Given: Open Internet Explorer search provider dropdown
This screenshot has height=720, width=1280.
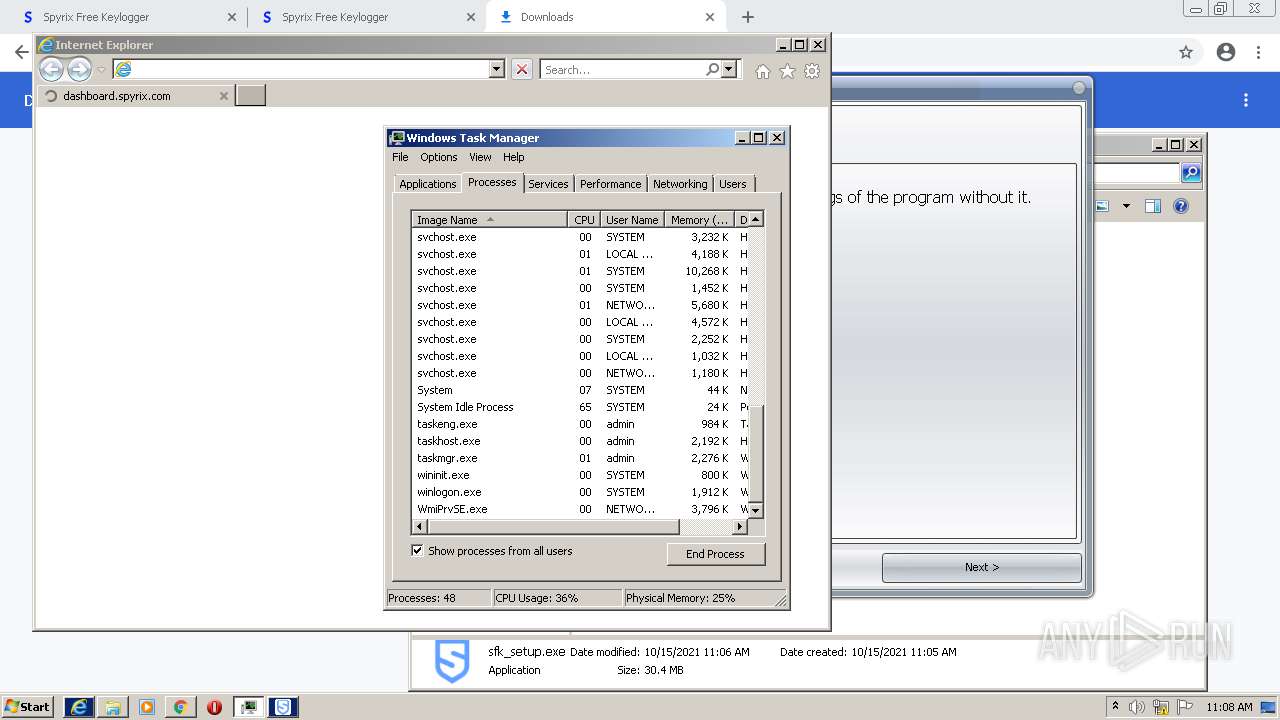Looking at the screenshot, I should (729, 69).
